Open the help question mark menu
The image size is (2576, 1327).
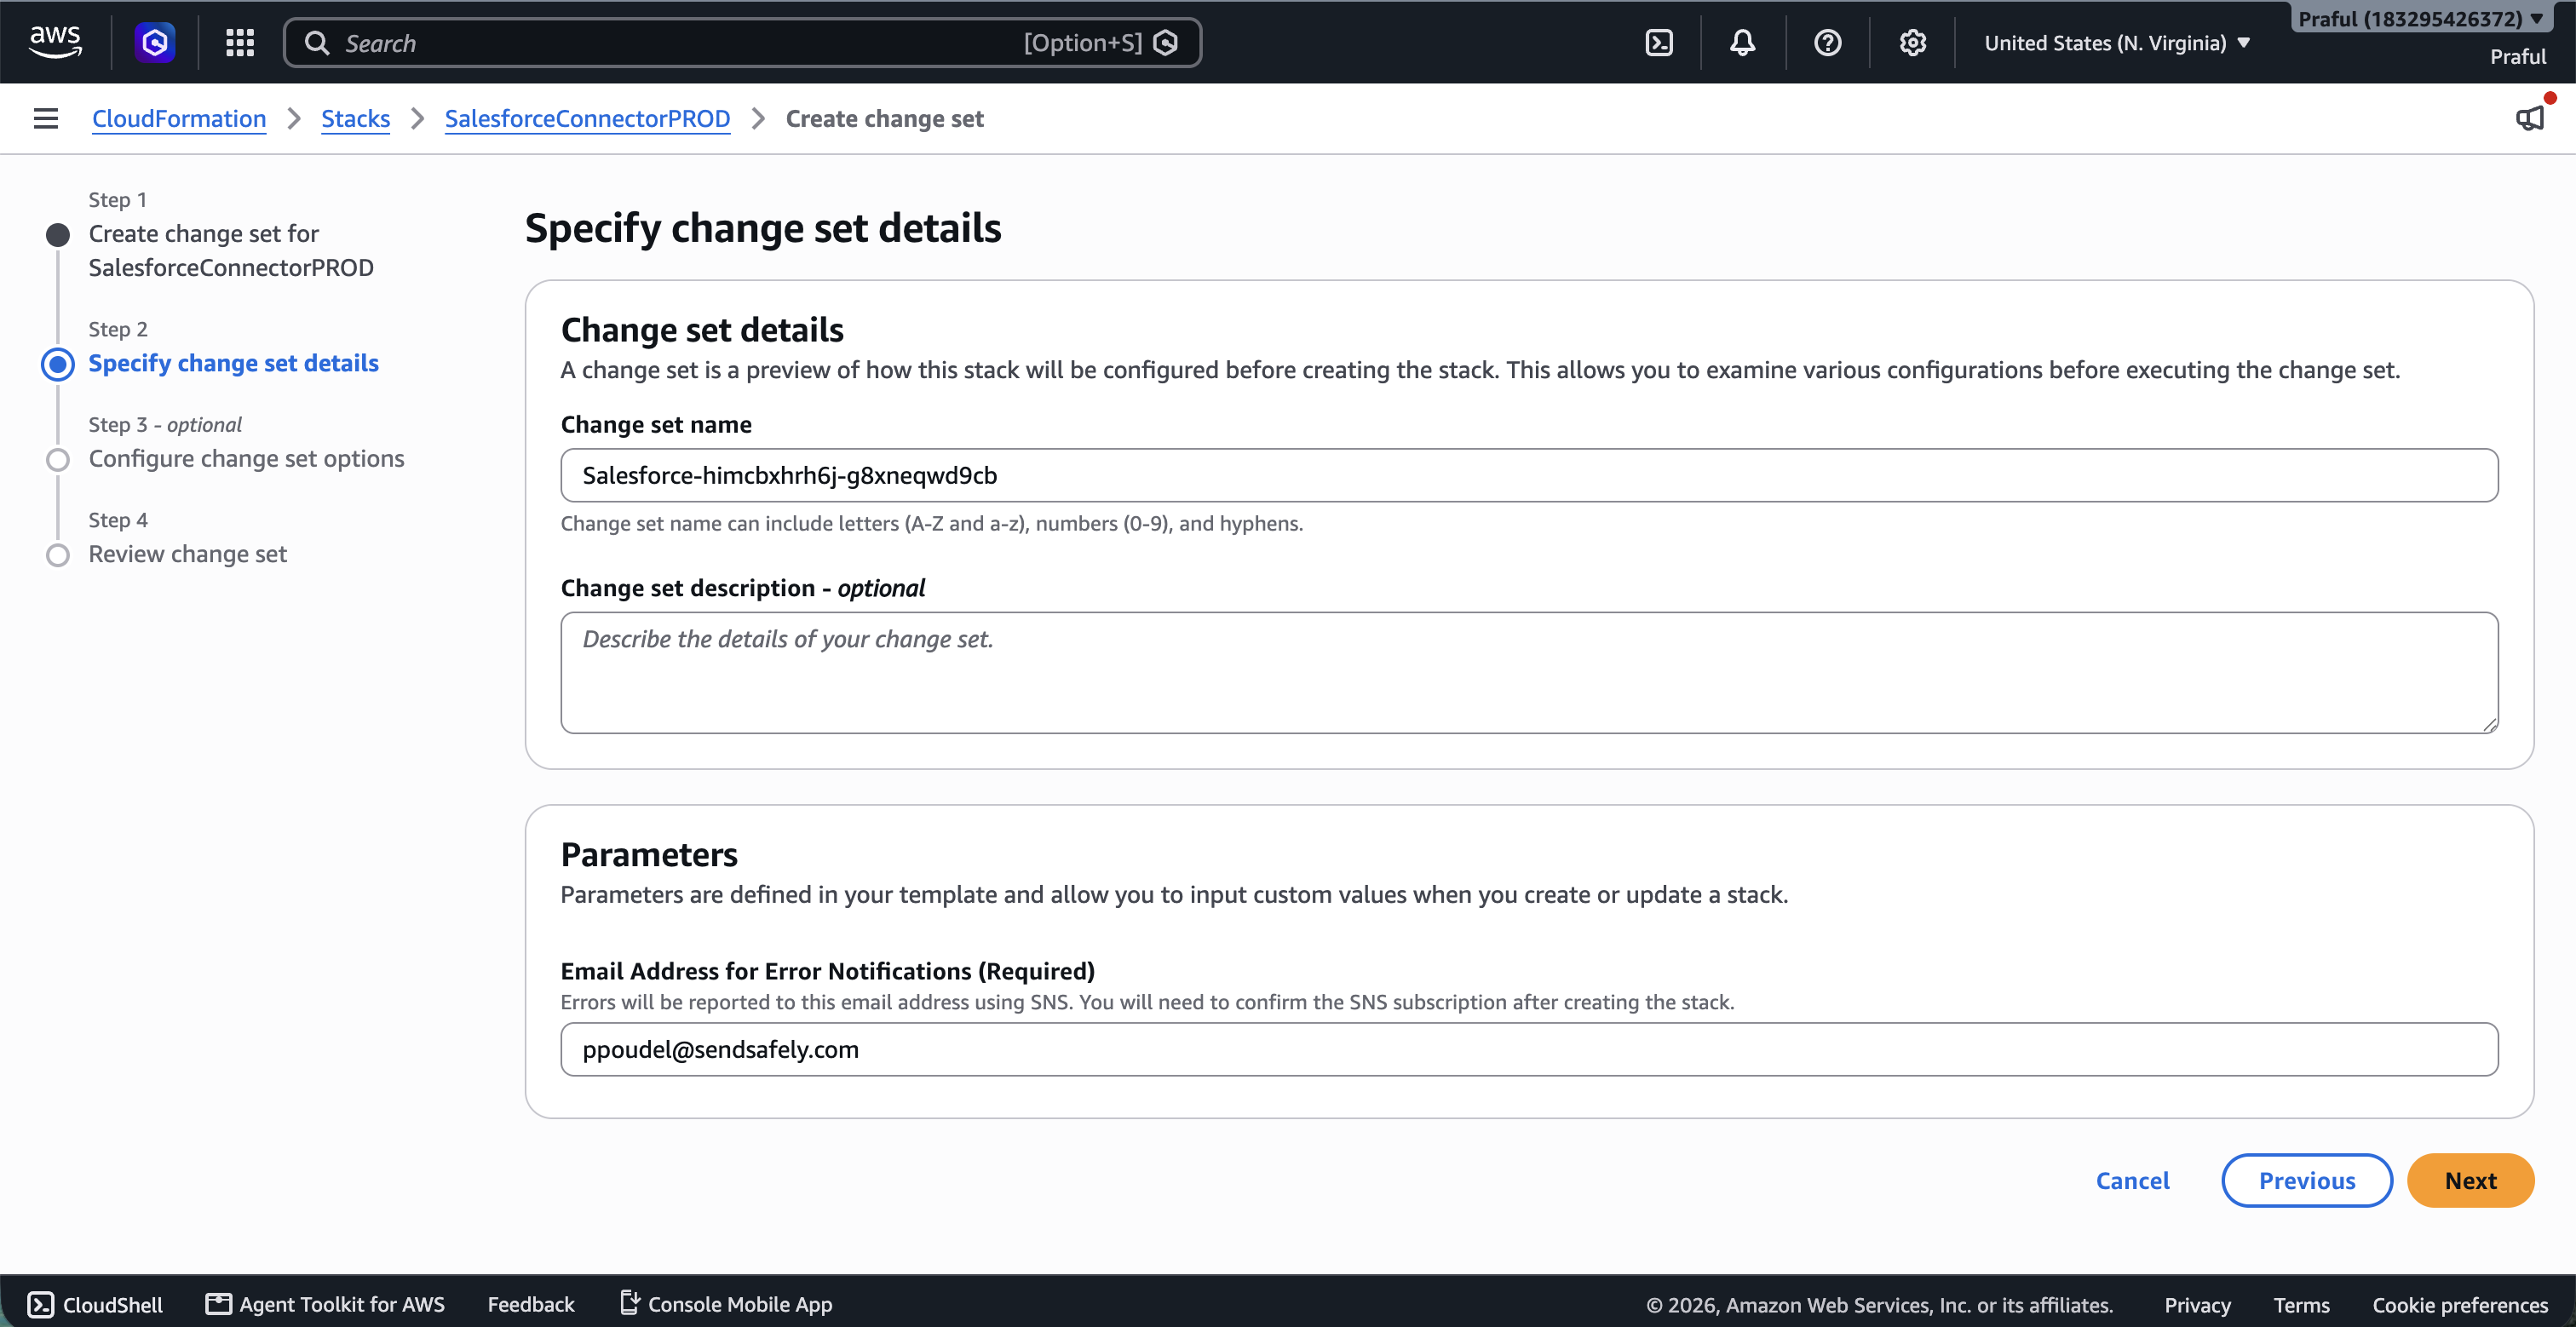point(1828,42)
